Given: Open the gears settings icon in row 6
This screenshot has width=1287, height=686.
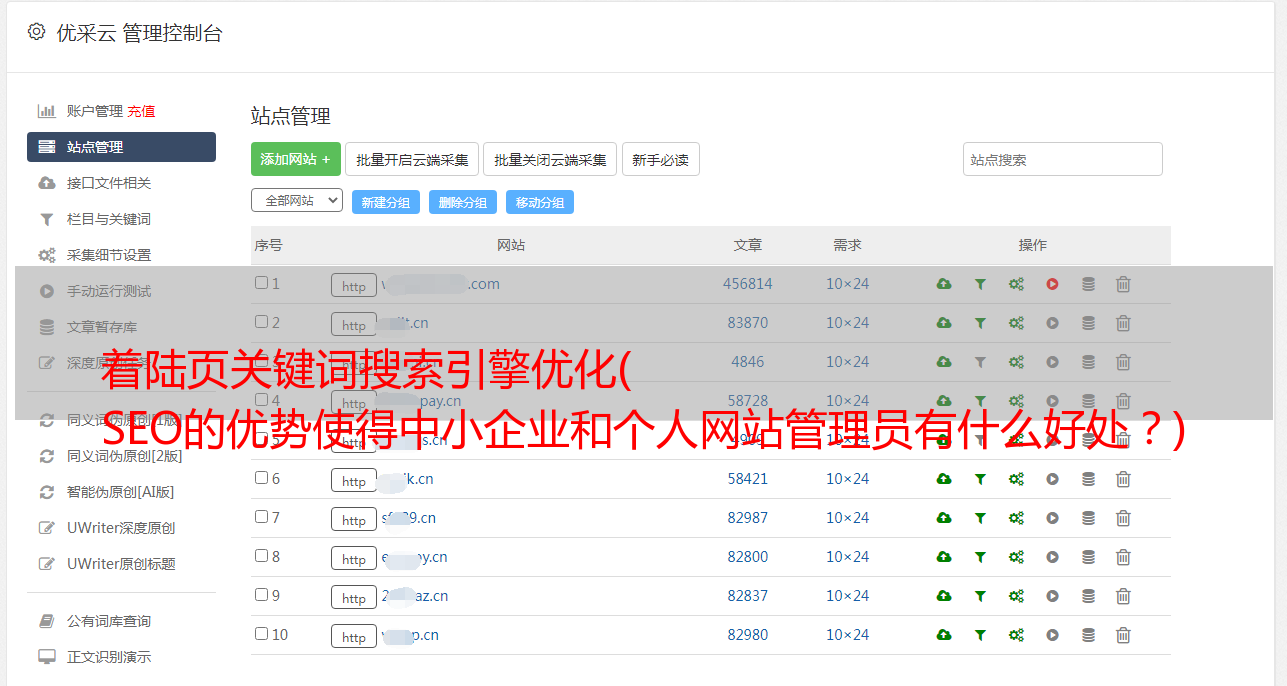Looking at the screenshot, I should (1016, 479).
